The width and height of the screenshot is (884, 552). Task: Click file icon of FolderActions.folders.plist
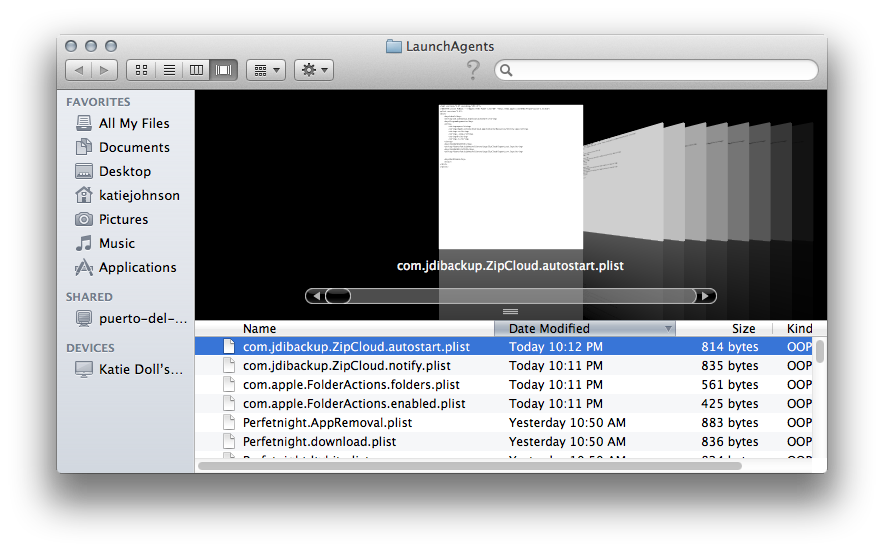[229, 385]
